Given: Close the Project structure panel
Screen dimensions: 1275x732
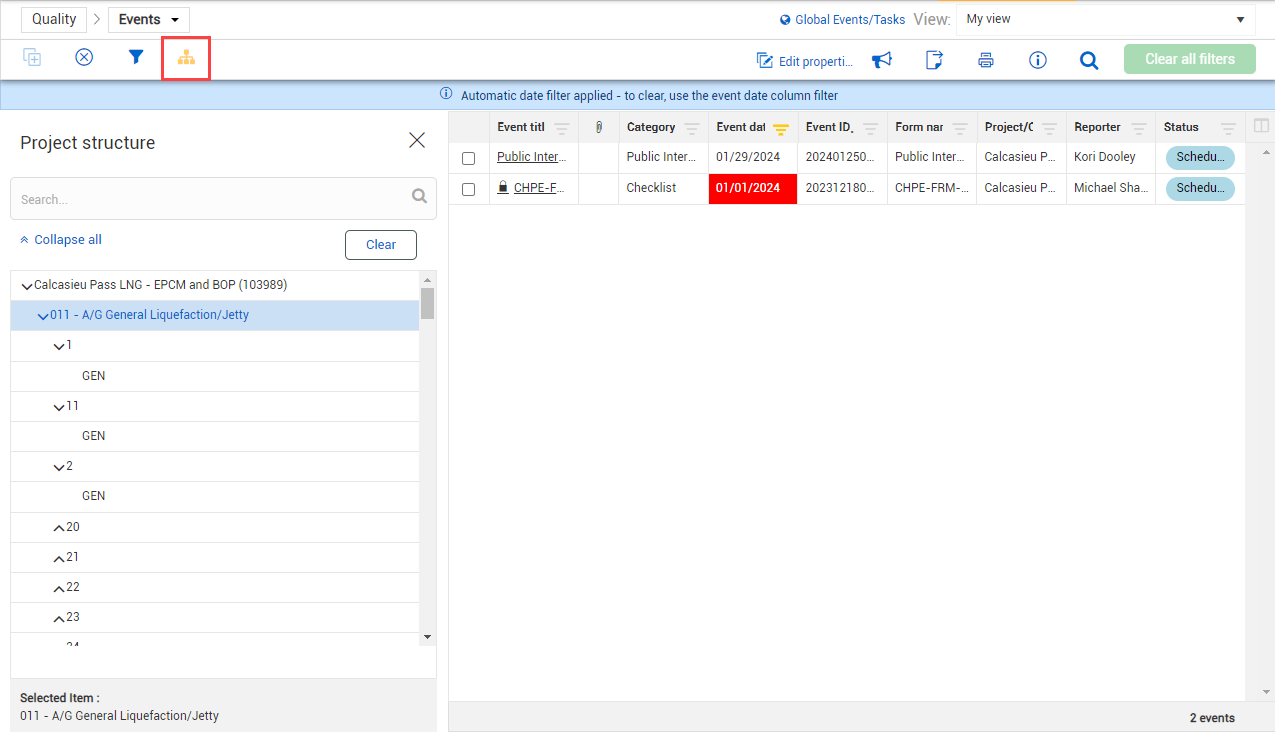Looking at the screenshot, I should [417, 141].
